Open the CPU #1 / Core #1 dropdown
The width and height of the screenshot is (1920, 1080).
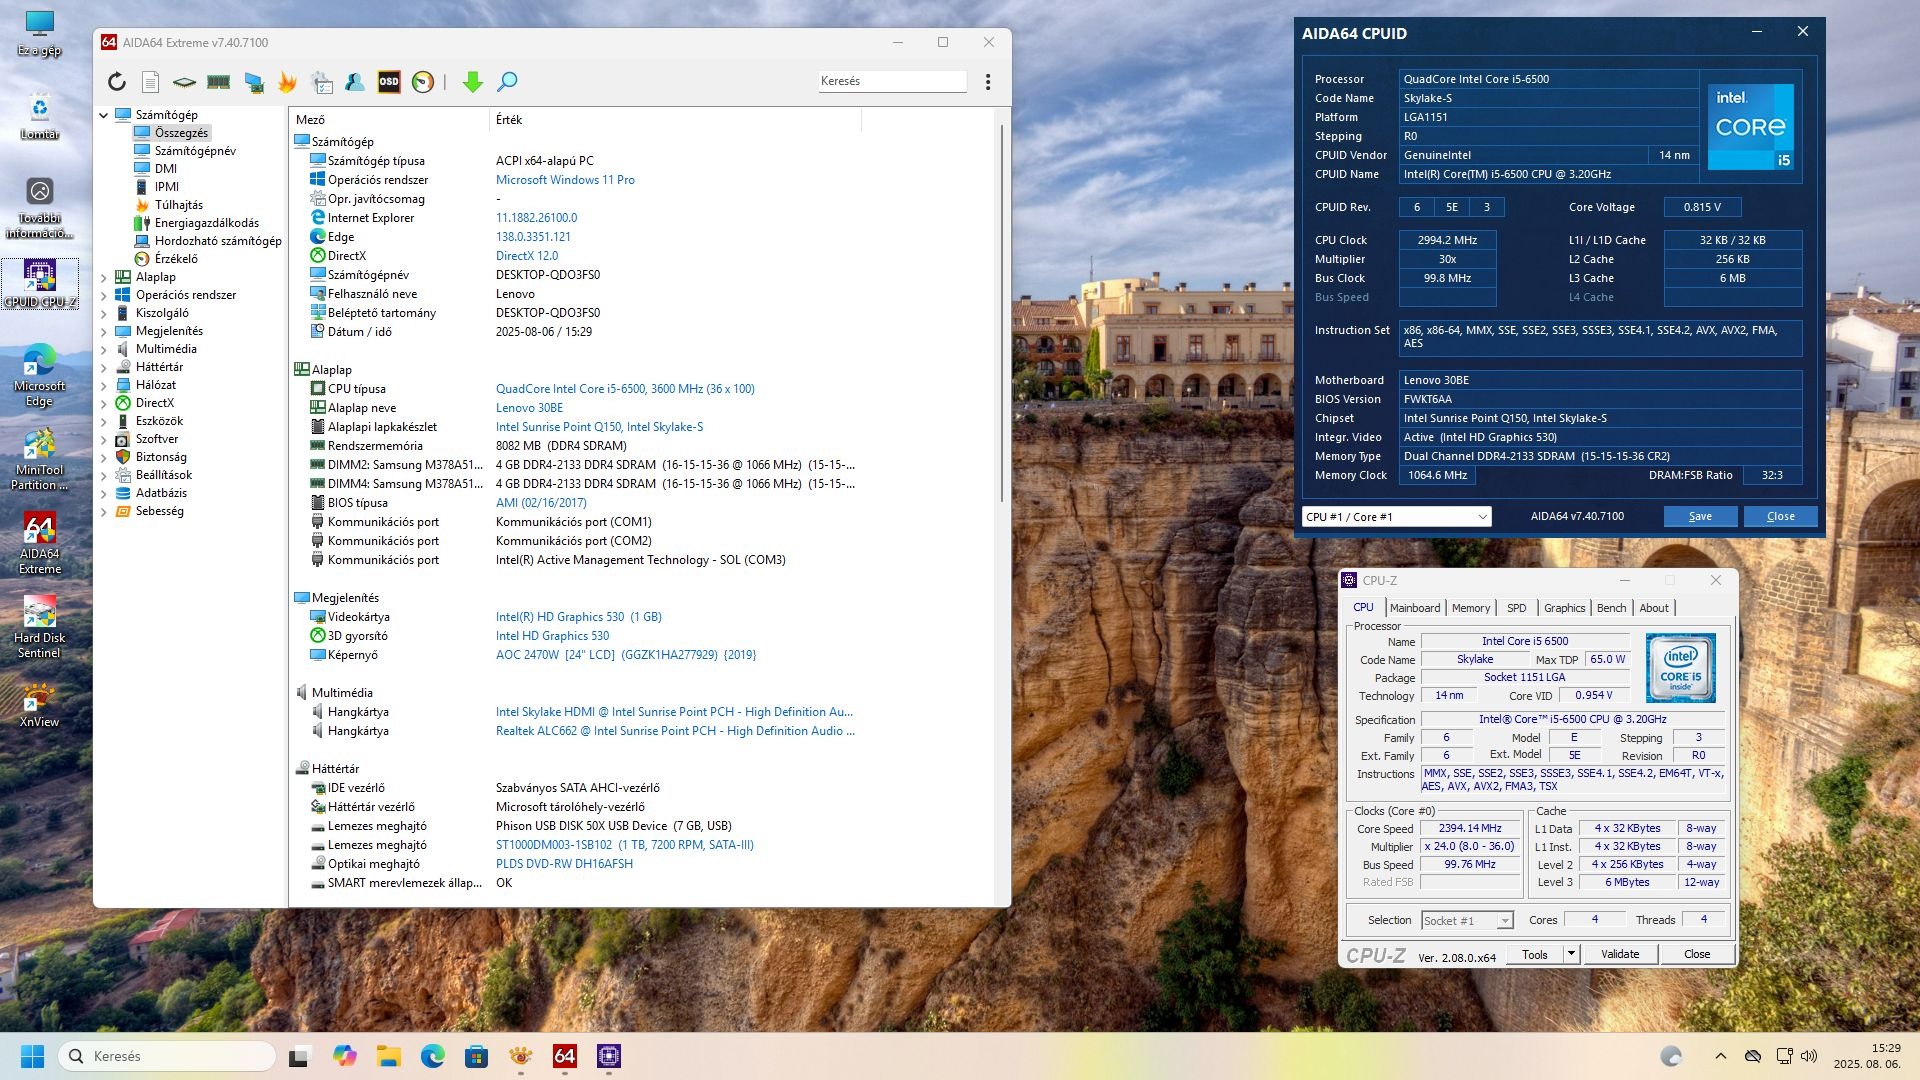tap(1396, 517)
